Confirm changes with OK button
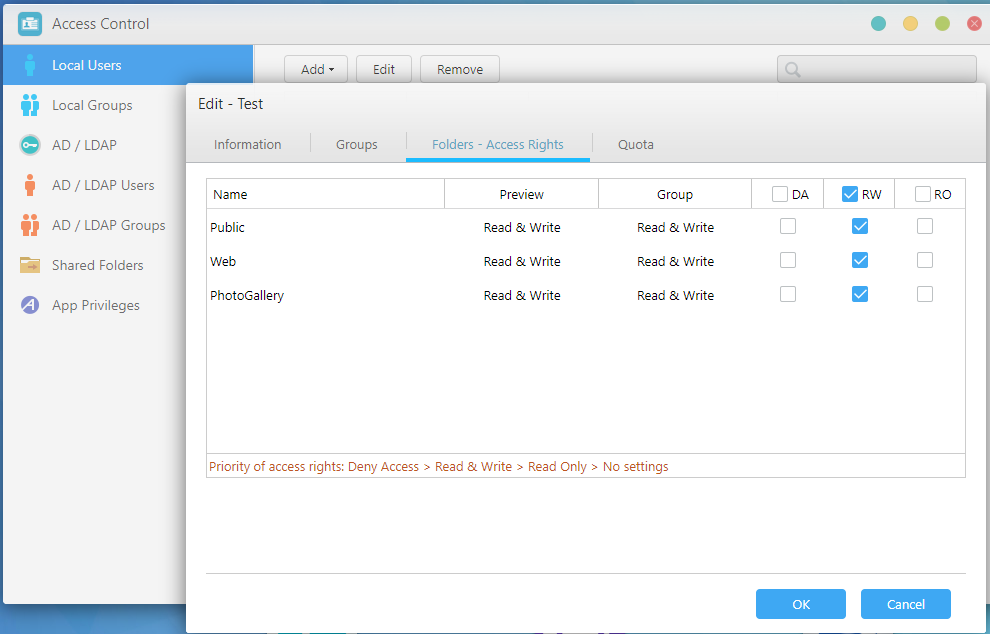The width and height of the screenshot is (990, 634). tap(801, 604)
